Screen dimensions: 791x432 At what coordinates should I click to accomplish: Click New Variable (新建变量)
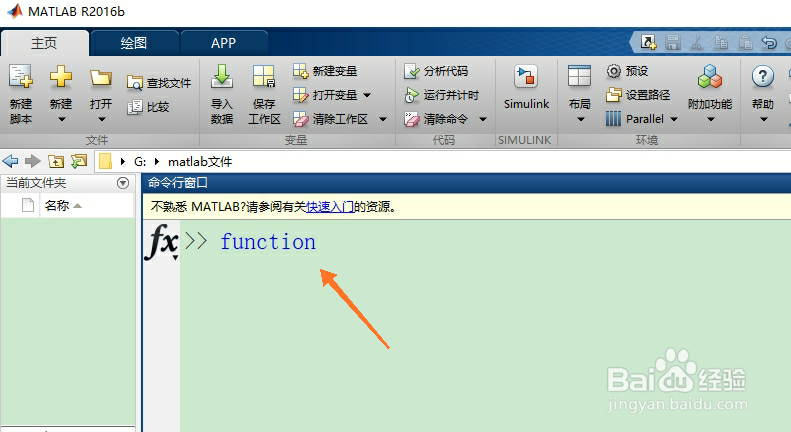click(x=325, y=71)
